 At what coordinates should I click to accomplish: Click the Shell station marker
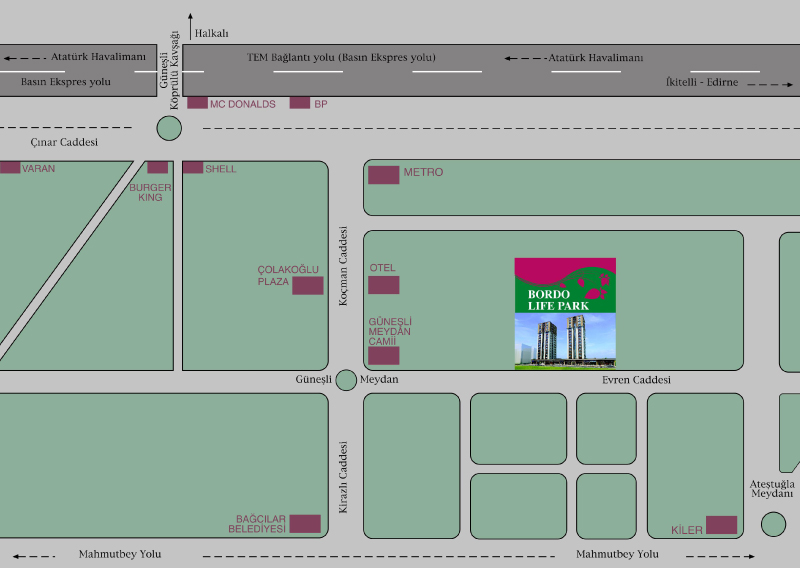click(193, 168)
